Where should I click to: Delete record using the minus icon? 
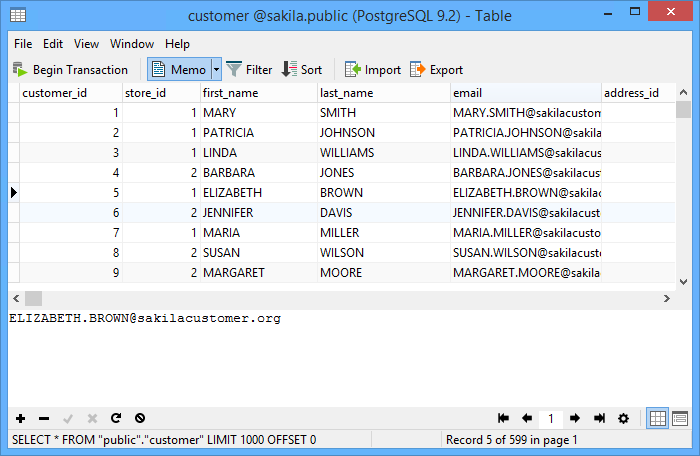(x=44, y=418)
